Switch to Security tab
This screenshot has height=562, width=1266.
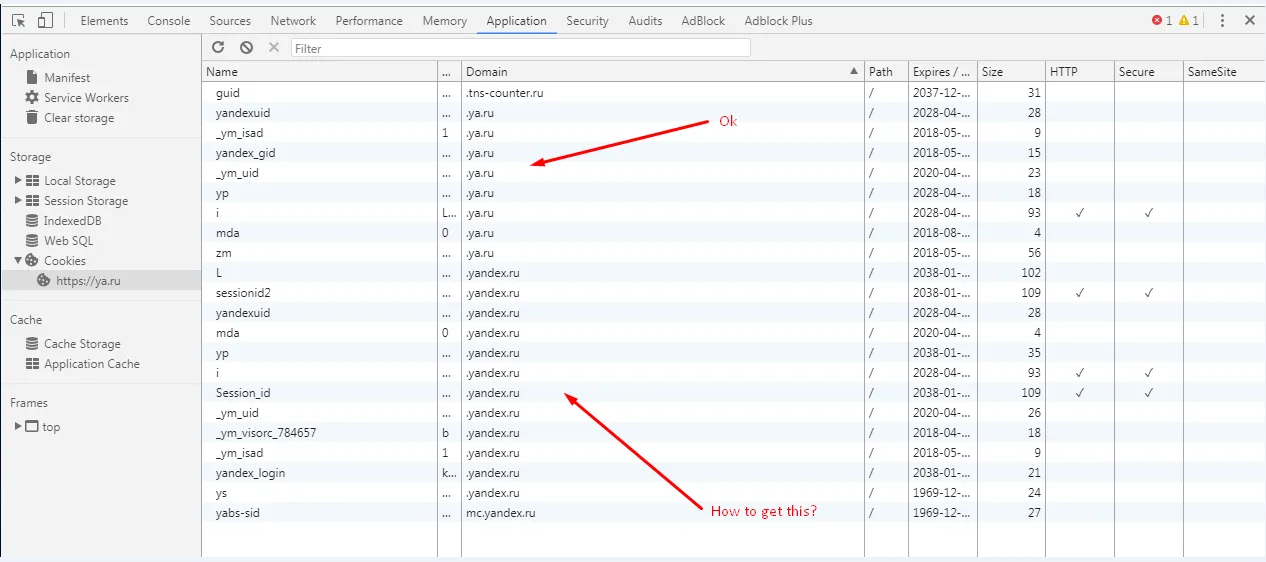(587, 20)
